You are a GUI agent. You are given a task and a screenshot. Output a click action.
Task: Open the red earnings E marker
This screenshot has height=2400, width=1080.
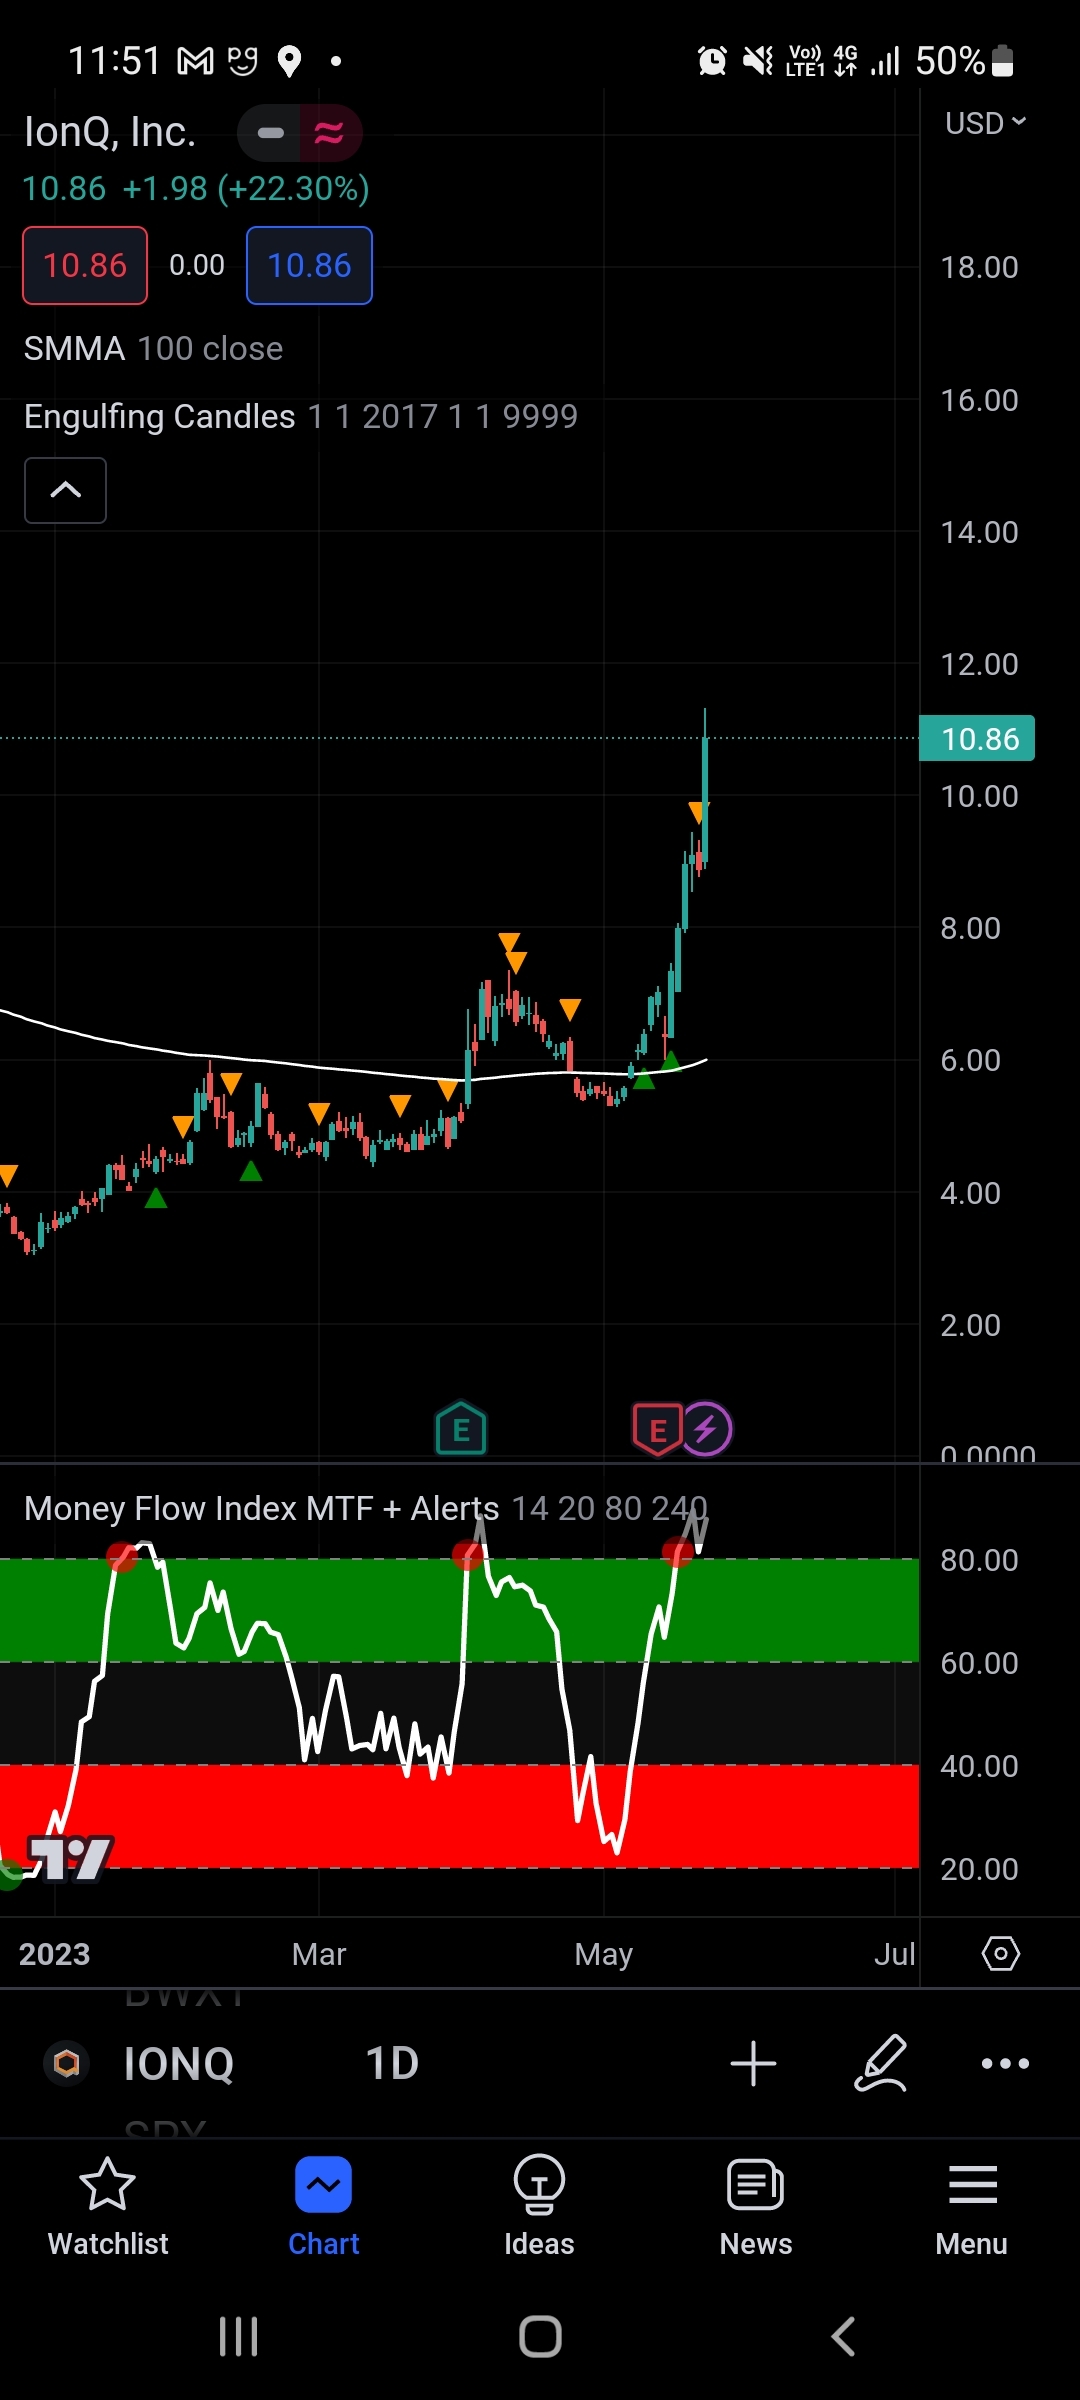657,1429
